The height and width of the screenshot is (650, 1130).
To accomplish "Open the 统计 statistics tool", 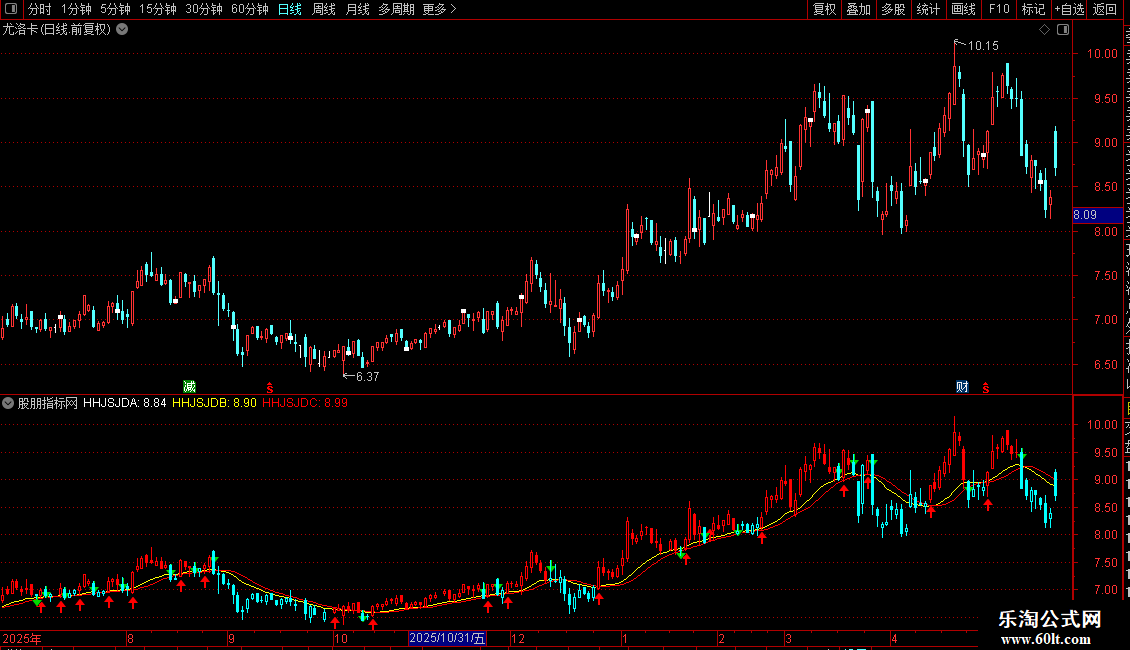I will click(927, 9).
